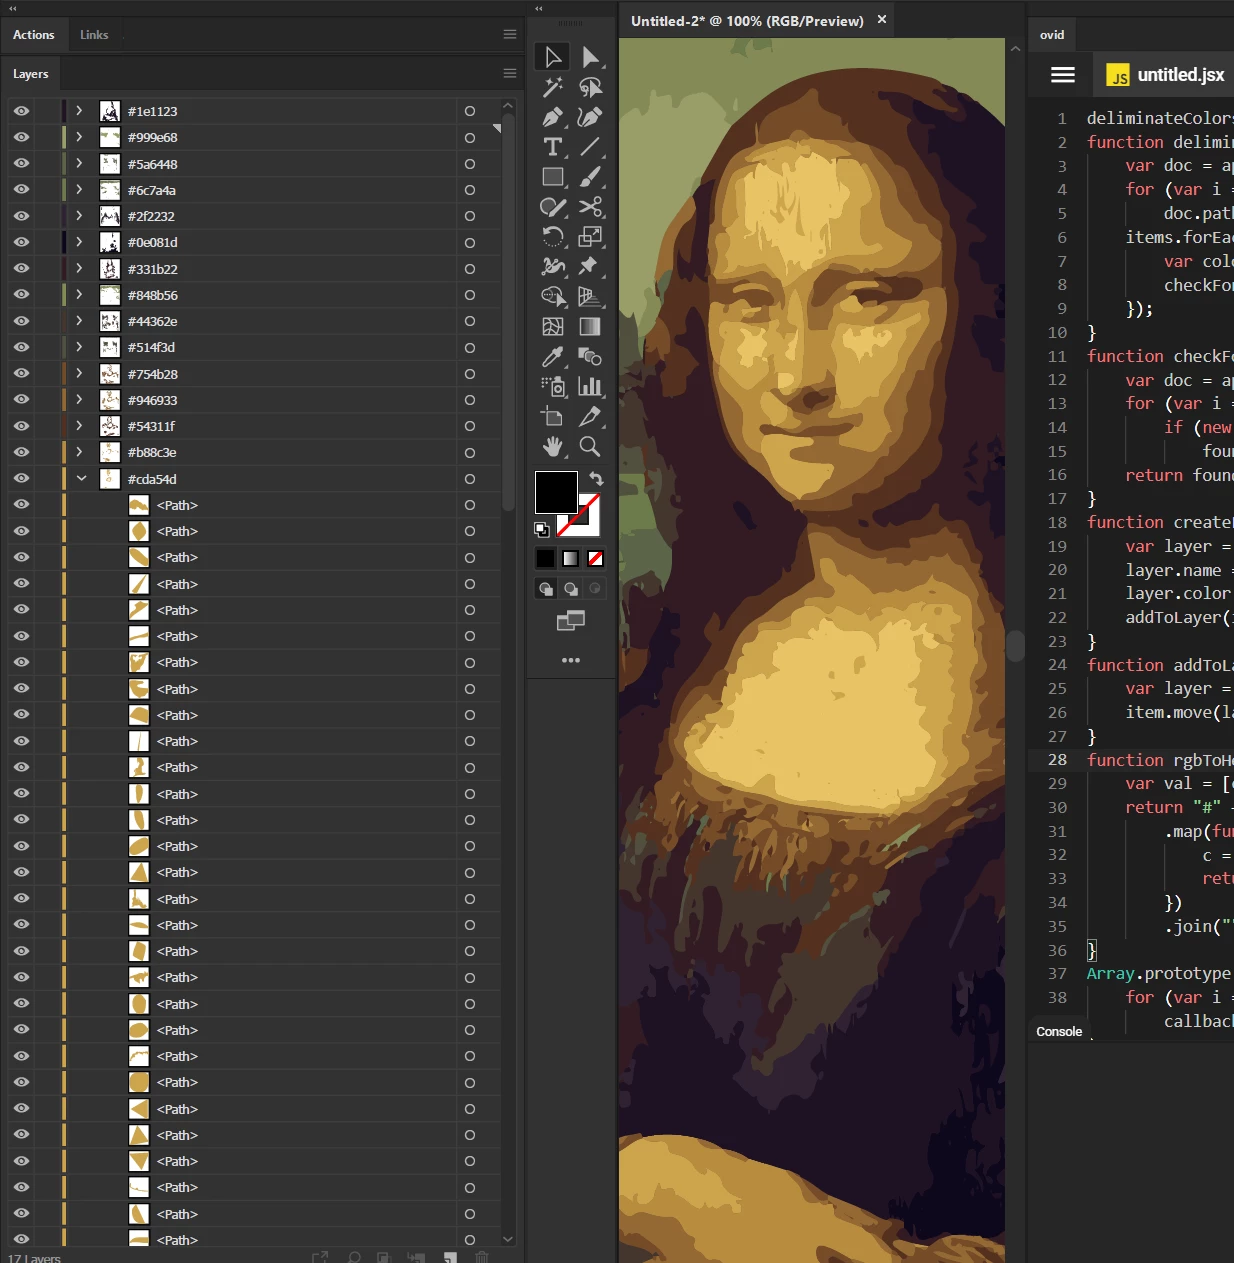Select the Puppet Warp pin tool
The image size is (1234, 1263).
tap(591, 267)
